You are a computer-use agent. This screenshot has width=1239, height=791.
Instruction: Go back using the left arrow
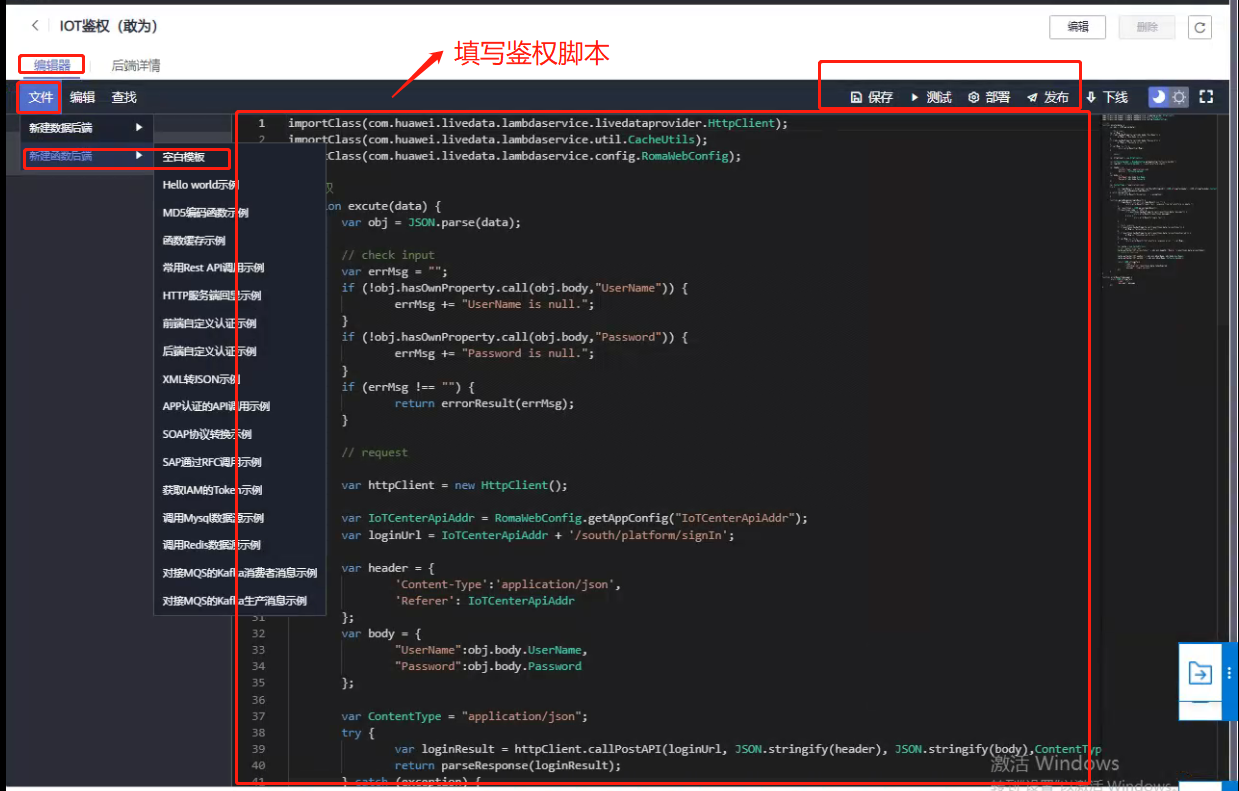point(35,26)
